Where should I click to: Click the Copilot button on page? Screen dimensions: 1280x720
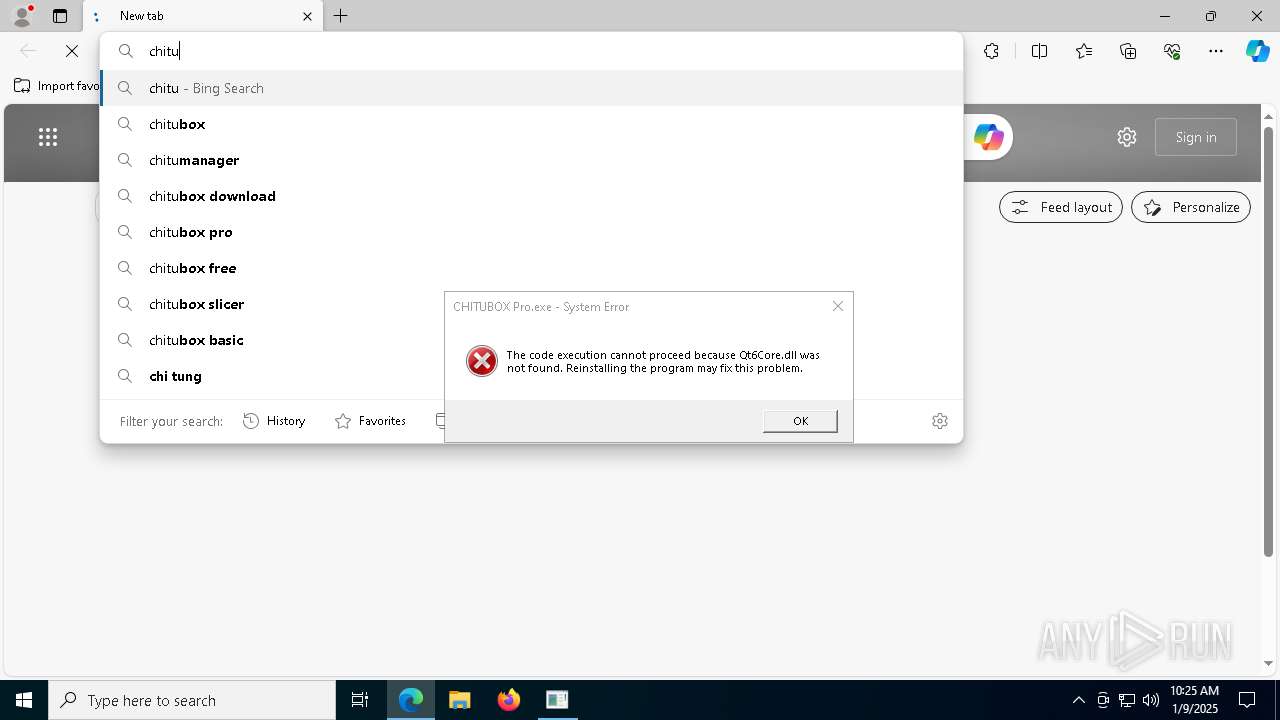989,137
